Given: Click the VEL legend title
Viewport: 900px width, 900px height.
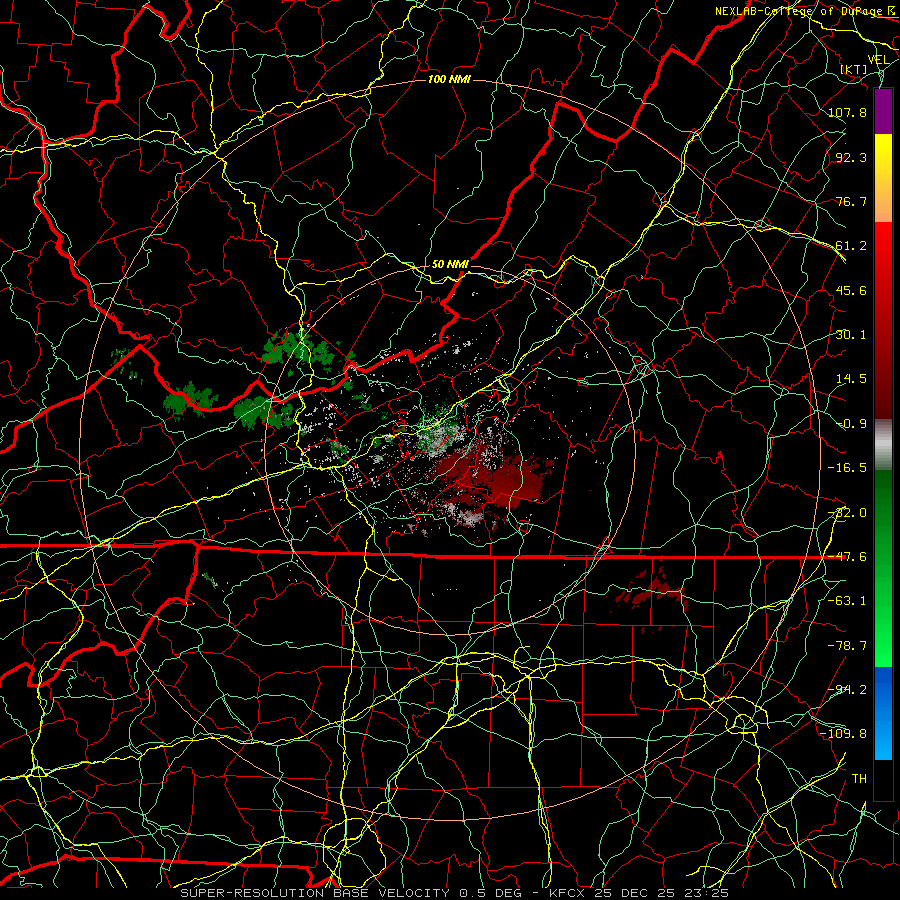Looking at the screenshot, I should (x=878, y=60).
